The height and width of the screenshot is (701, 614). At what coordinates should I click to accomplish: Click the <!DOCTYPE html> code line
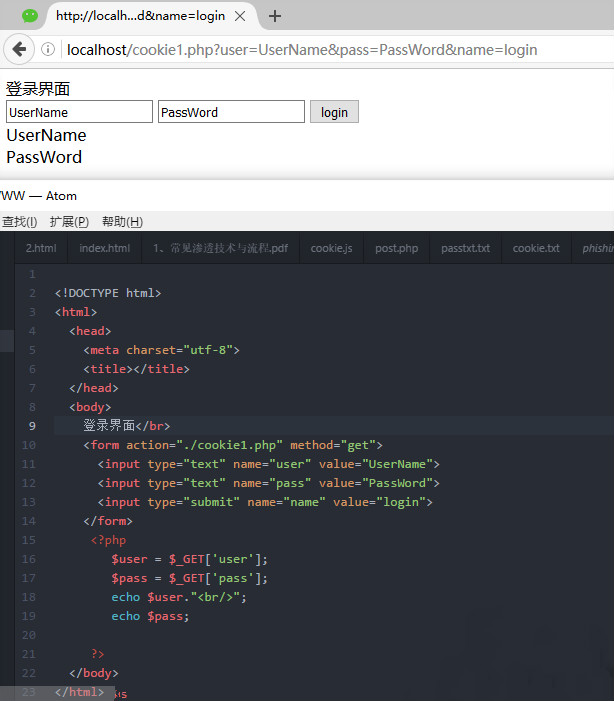click(108, 293)
